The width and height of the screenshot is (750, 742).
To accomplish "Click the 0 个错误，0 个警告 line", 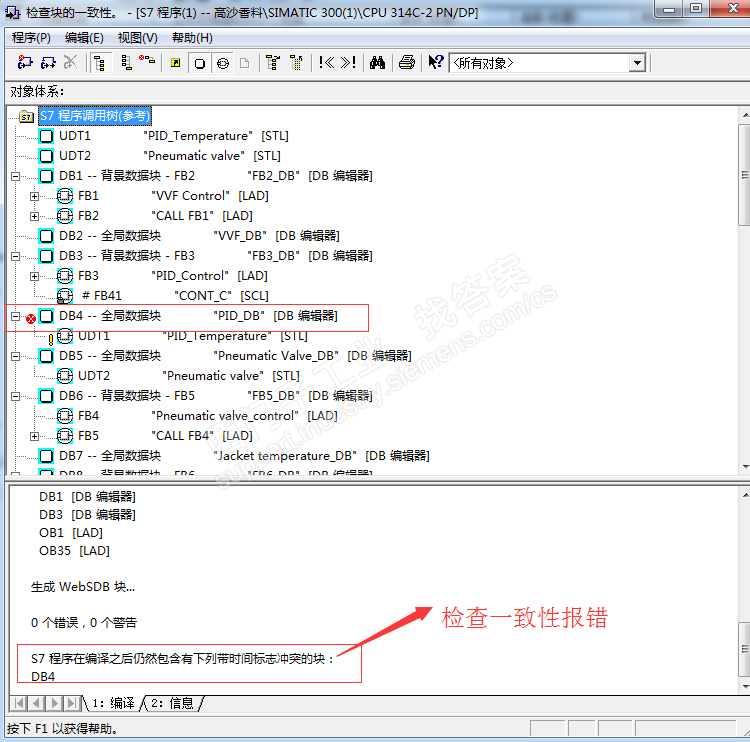I will 84,622.
